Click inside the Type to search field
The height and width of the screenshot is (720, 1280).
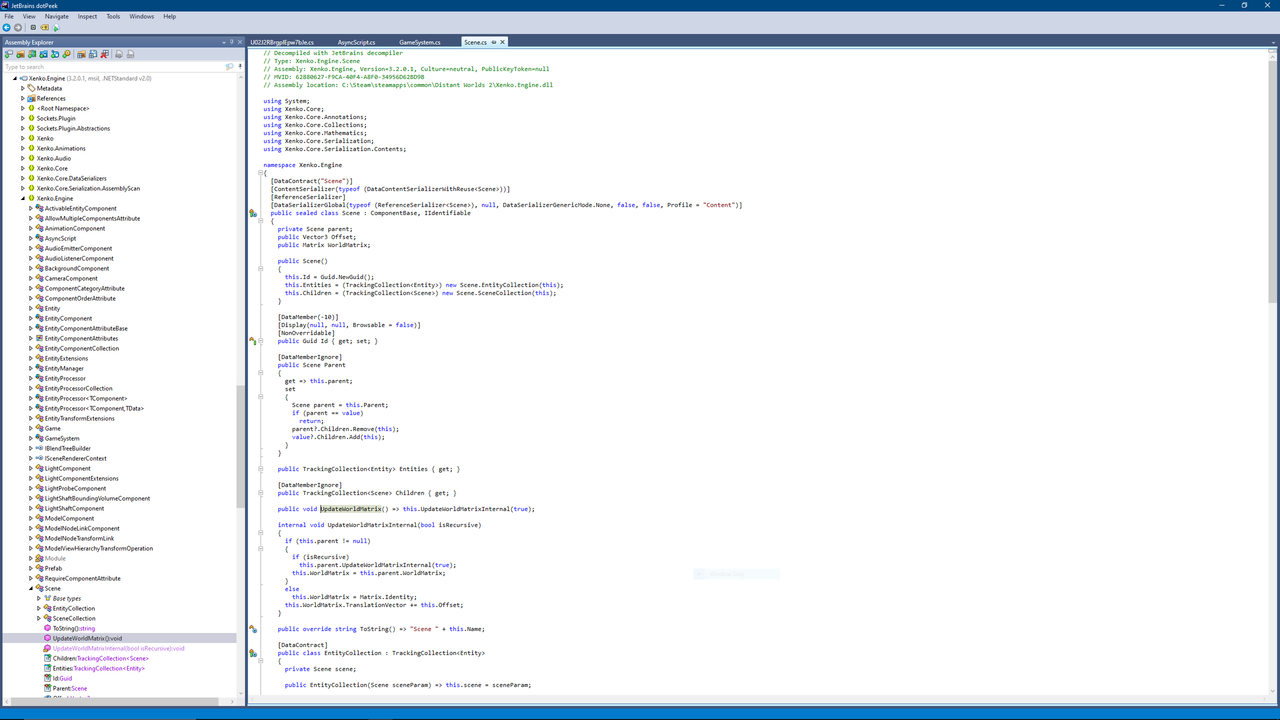click(112, 67)
